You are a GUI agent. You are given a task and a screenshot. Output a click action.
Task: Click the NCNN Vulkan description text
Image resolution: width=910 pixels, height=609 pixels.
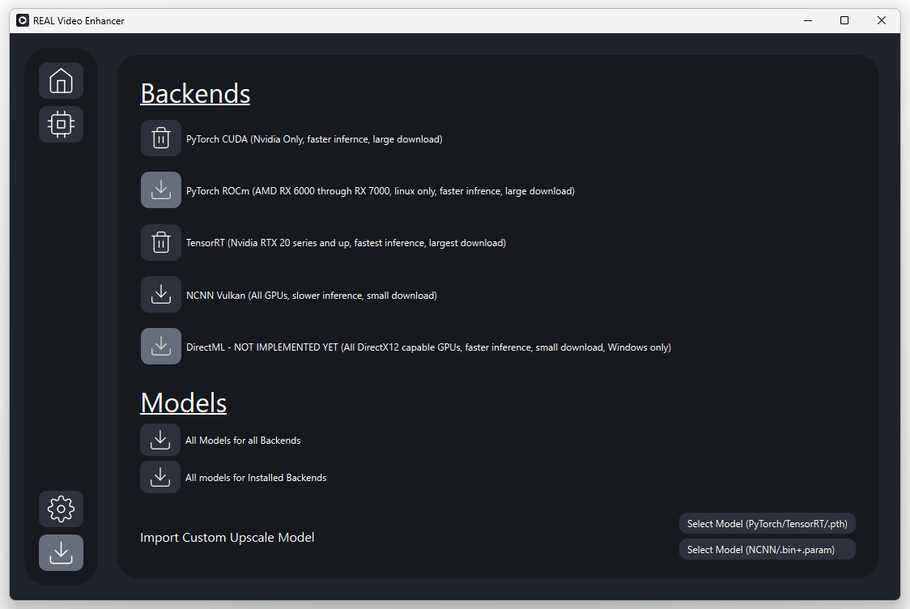tap(312, 296)
